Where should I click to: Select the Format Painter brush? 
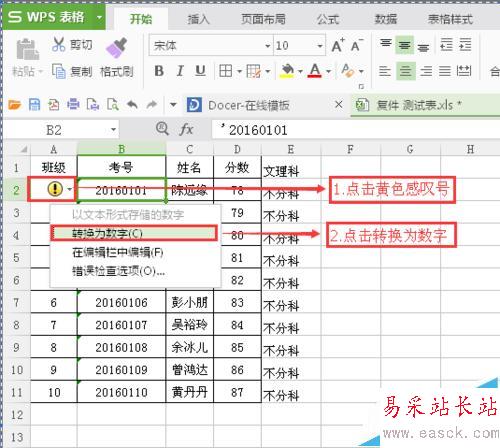click(116, 48)
